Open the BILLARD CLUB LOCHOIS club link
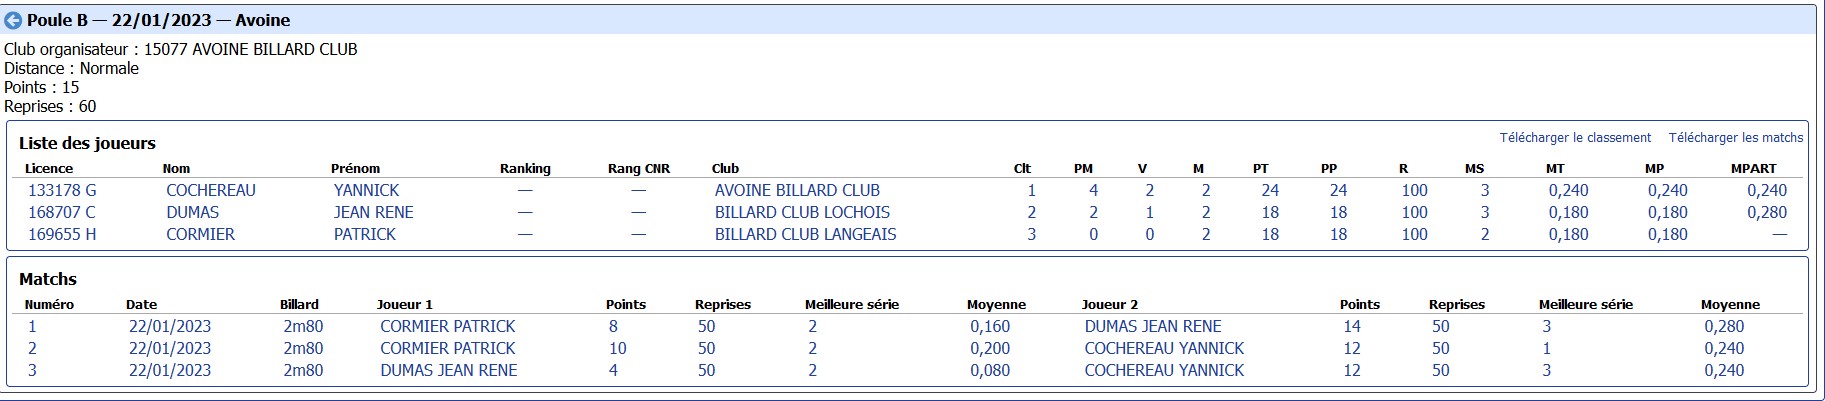 (x=802, y=212)
